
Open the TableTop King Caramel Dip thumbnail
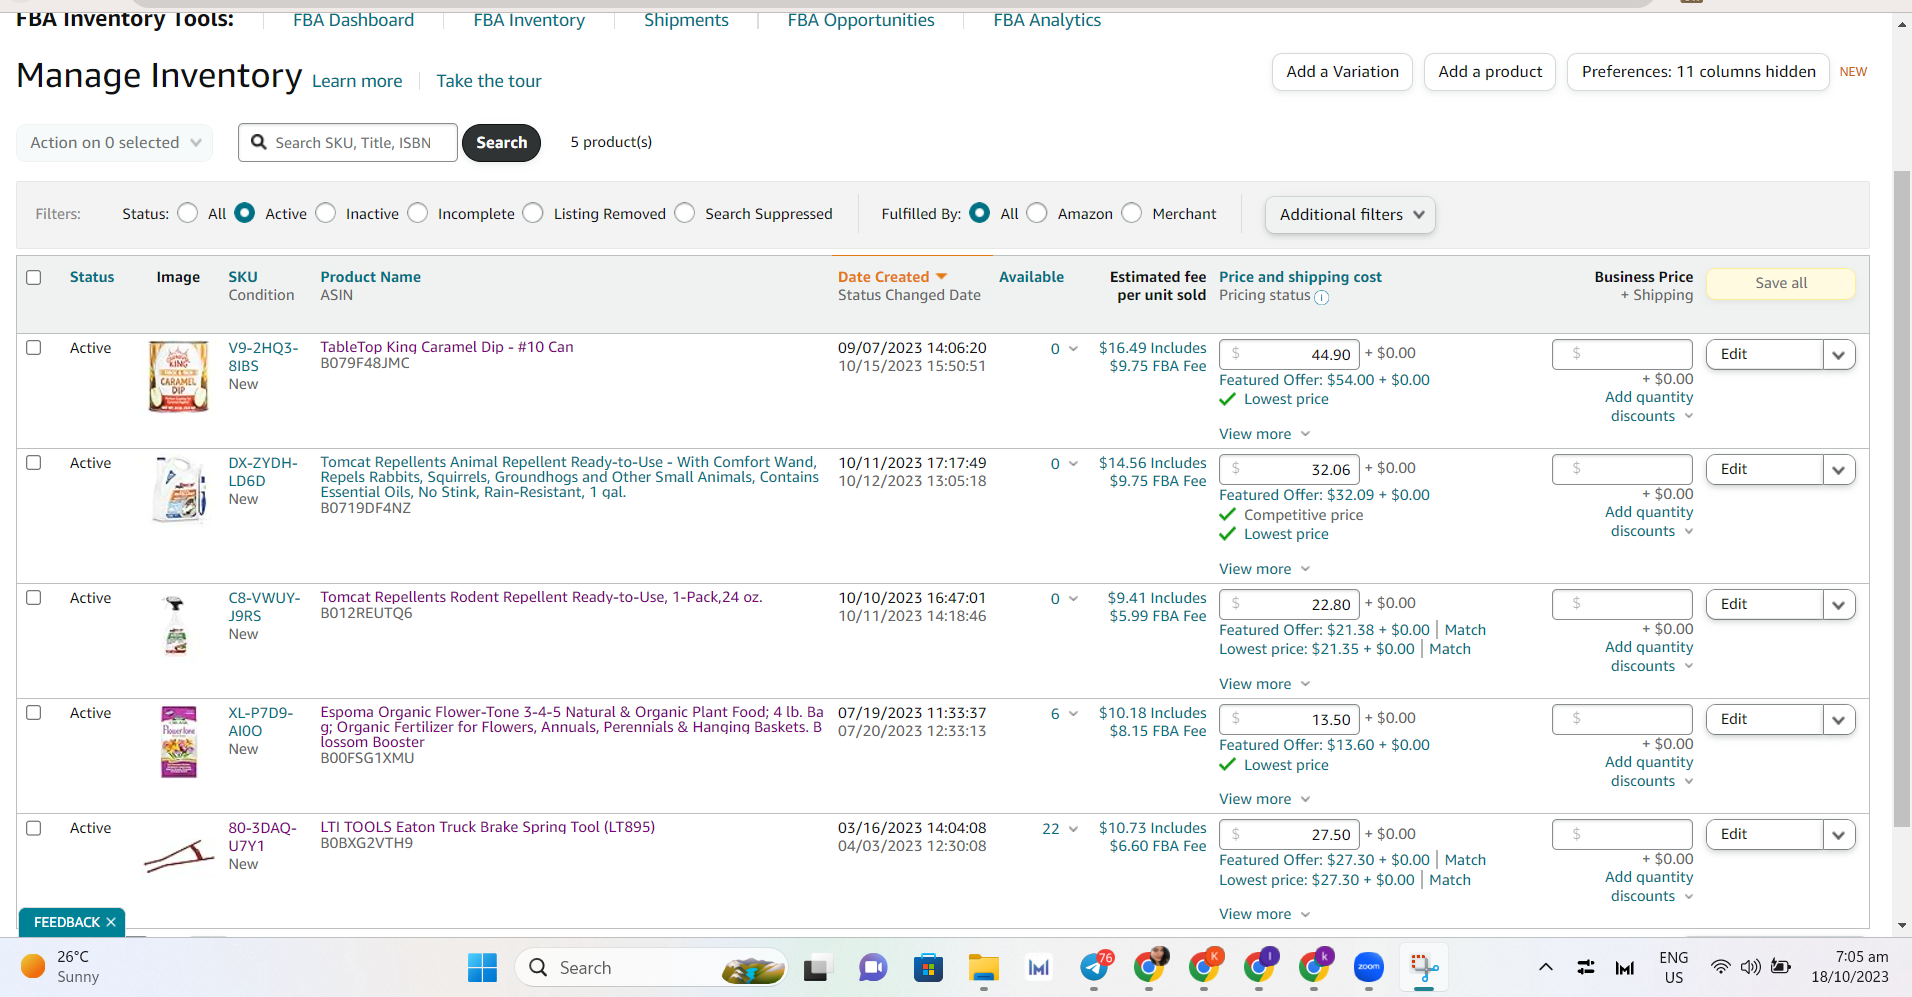(x=178, y=376)
